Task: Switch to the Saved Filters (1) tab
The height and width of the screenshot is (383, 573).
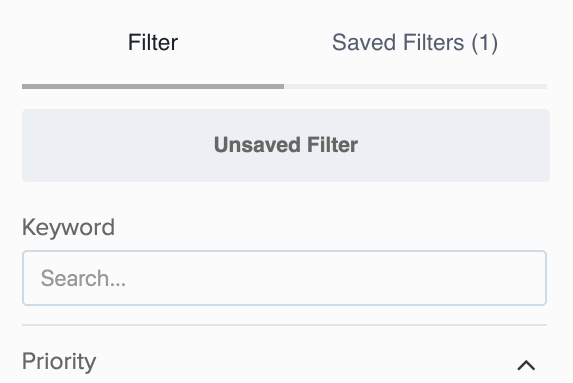Action: (x=415, y=42)
